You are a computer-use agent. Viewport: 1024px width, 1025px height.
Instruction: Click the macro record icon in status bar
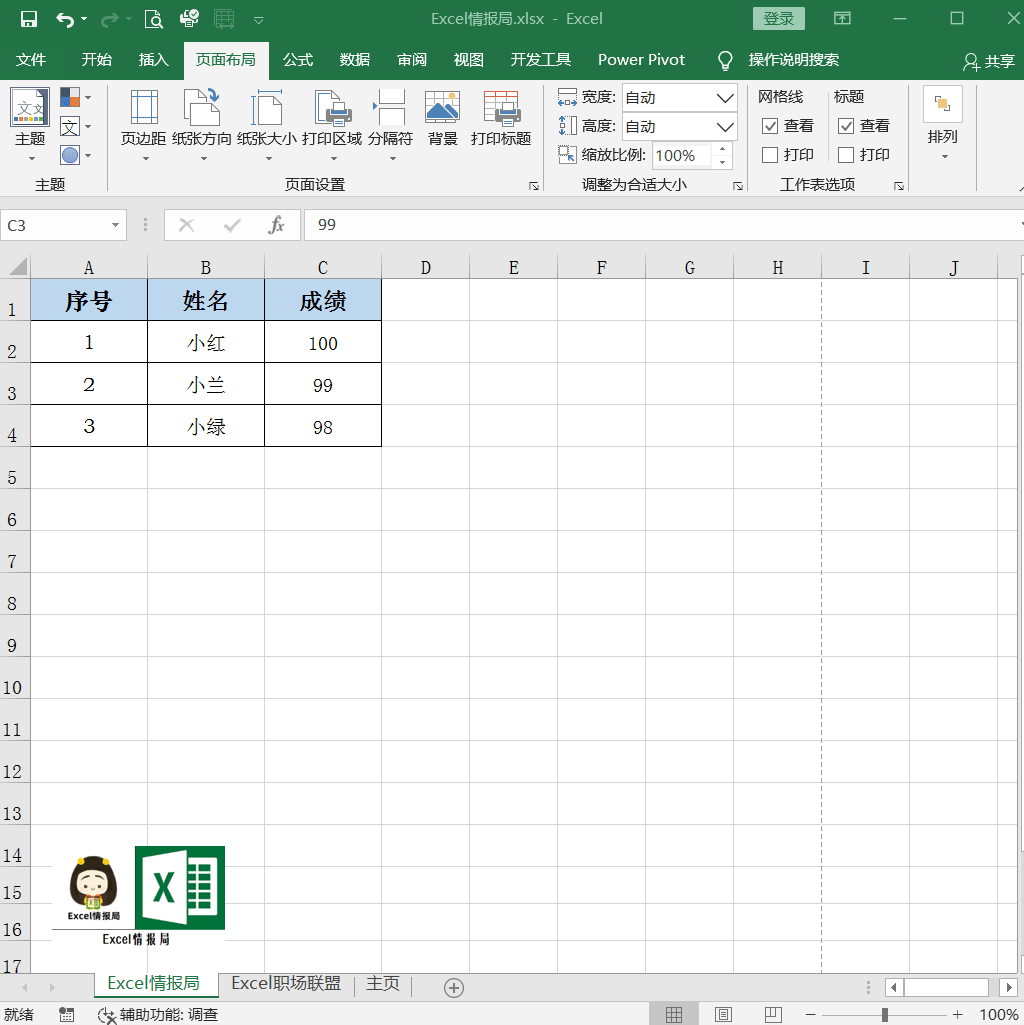click(x=67, y=1015)
